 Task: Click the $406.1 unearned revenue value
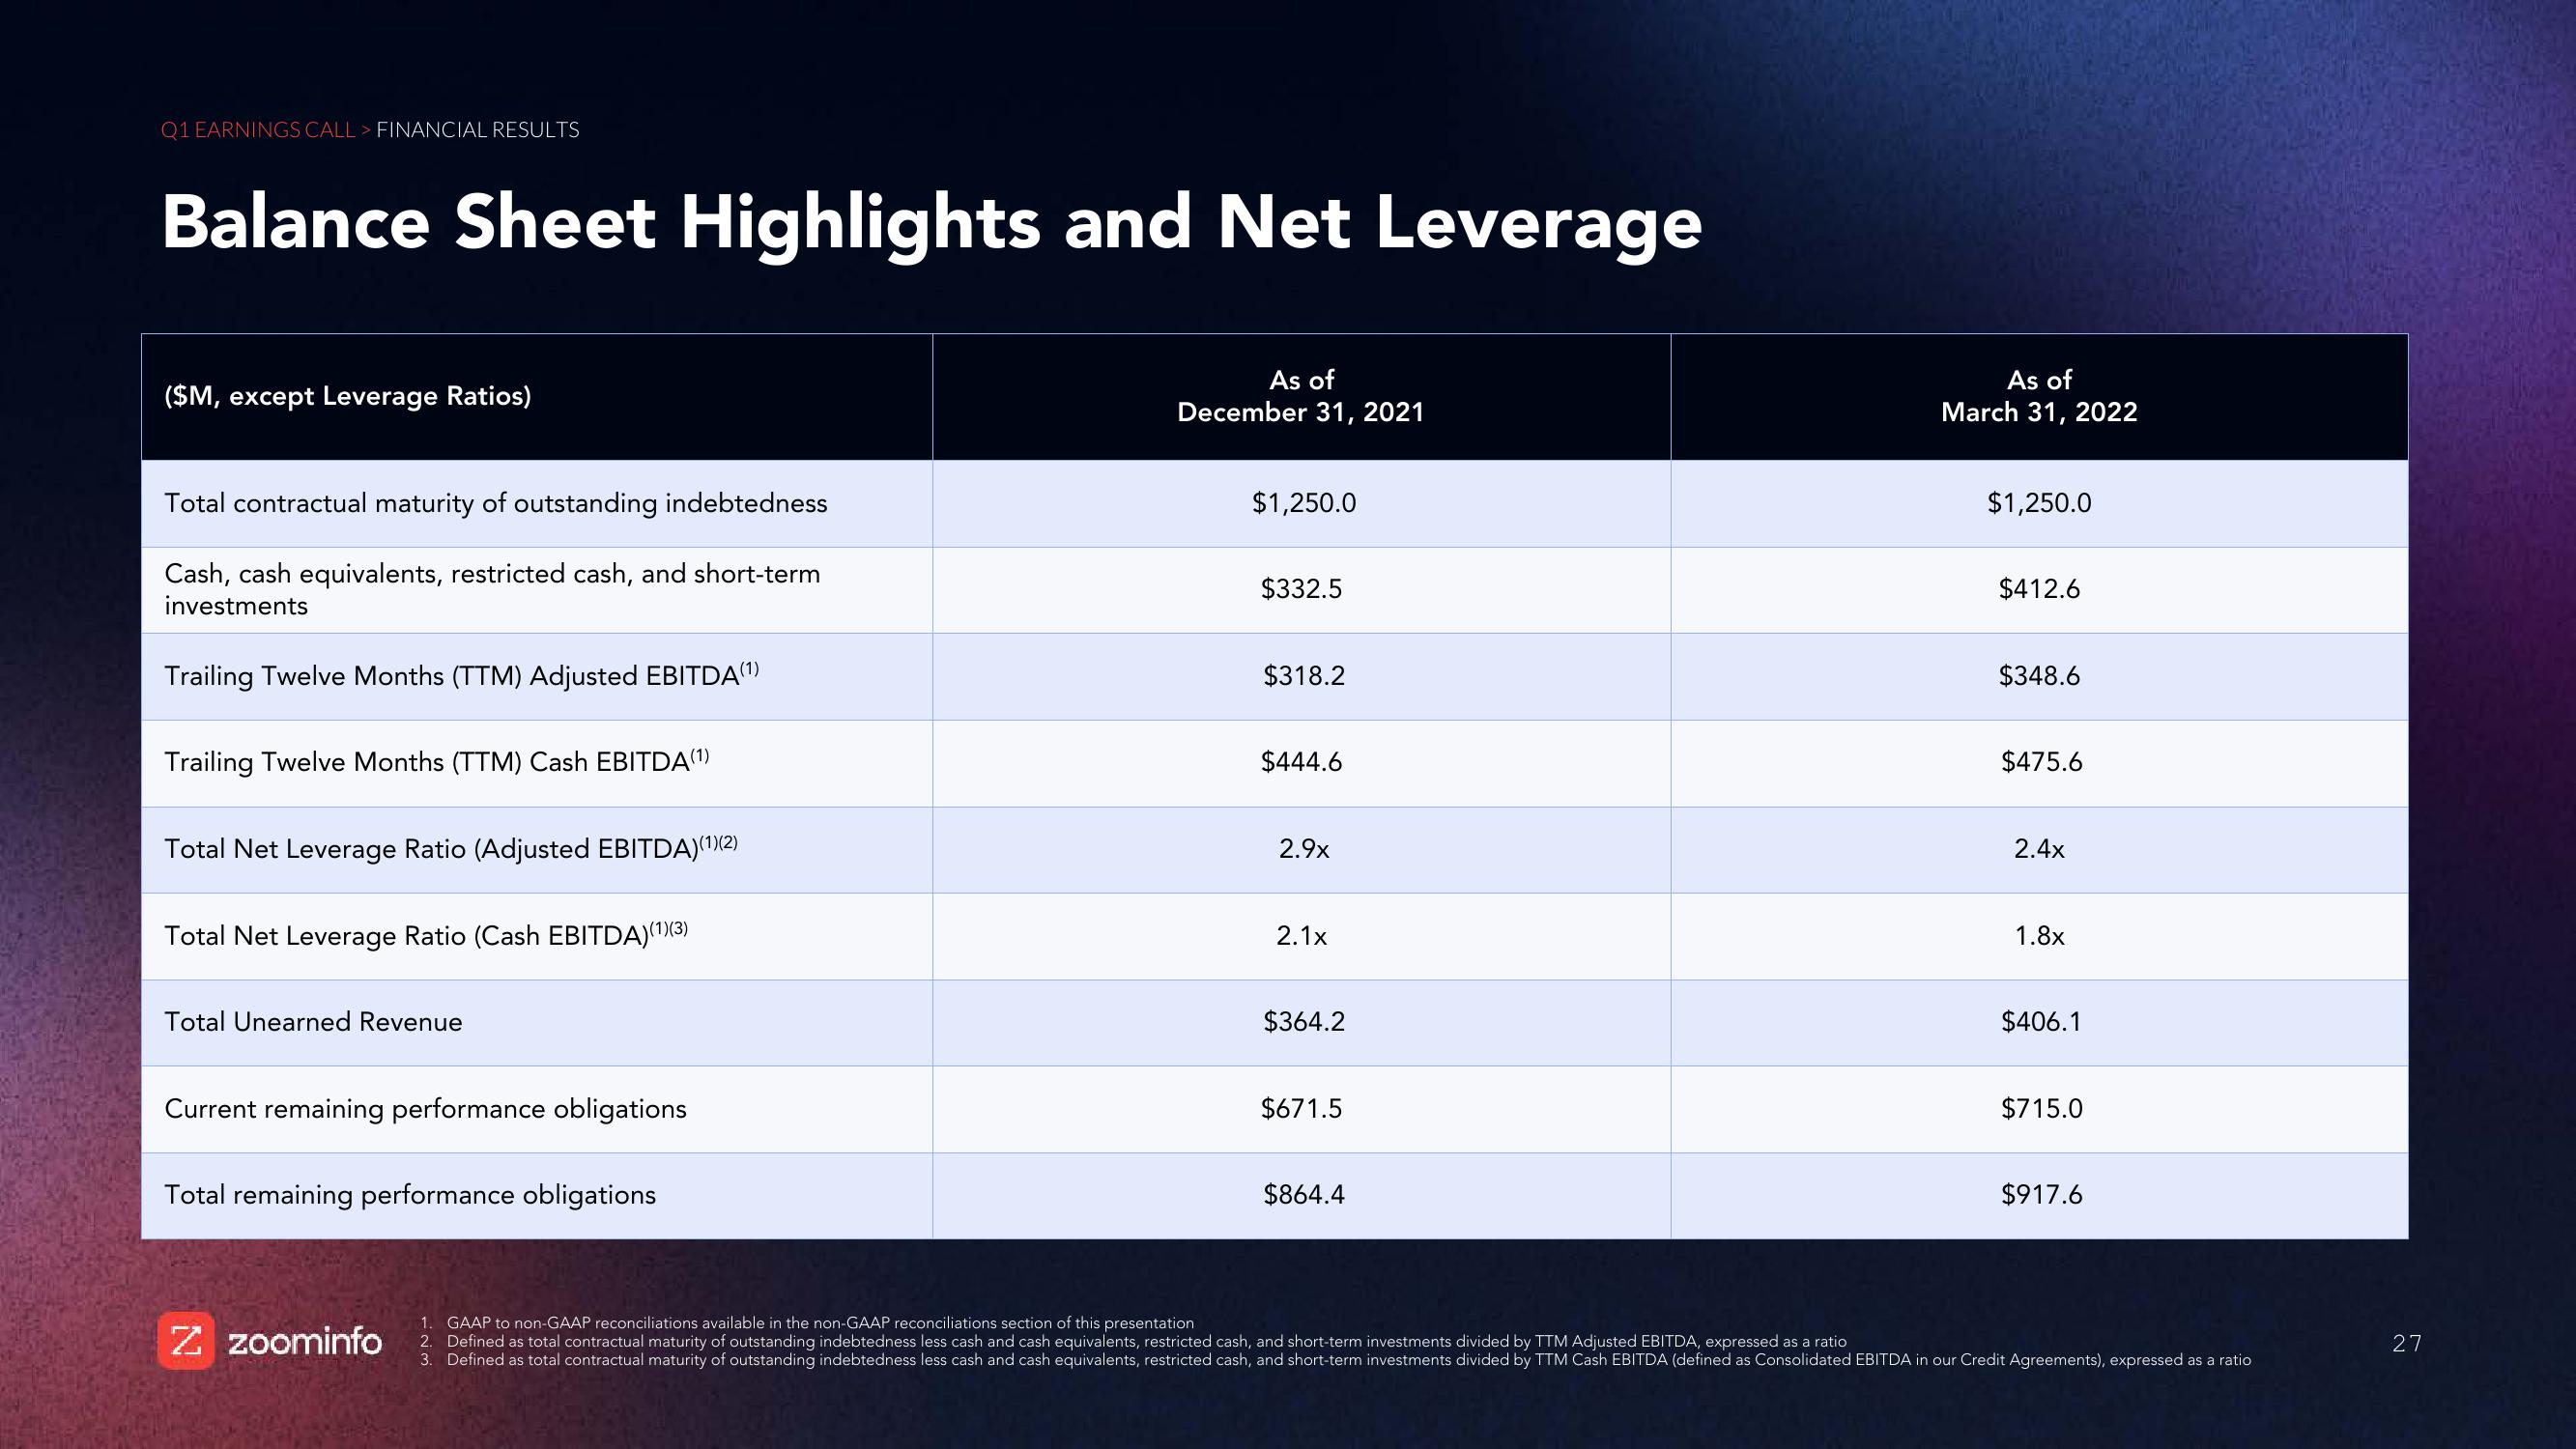2041,1022
